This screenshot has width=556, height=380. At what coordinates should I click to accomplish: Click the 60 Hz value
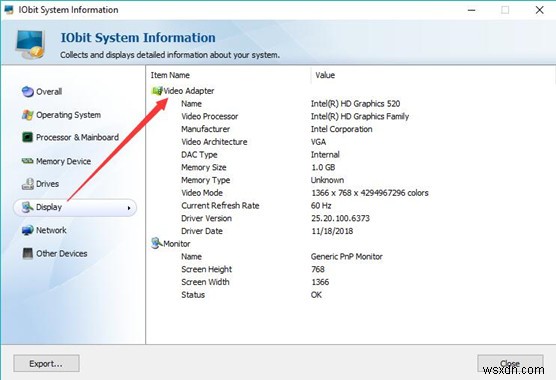321,206
